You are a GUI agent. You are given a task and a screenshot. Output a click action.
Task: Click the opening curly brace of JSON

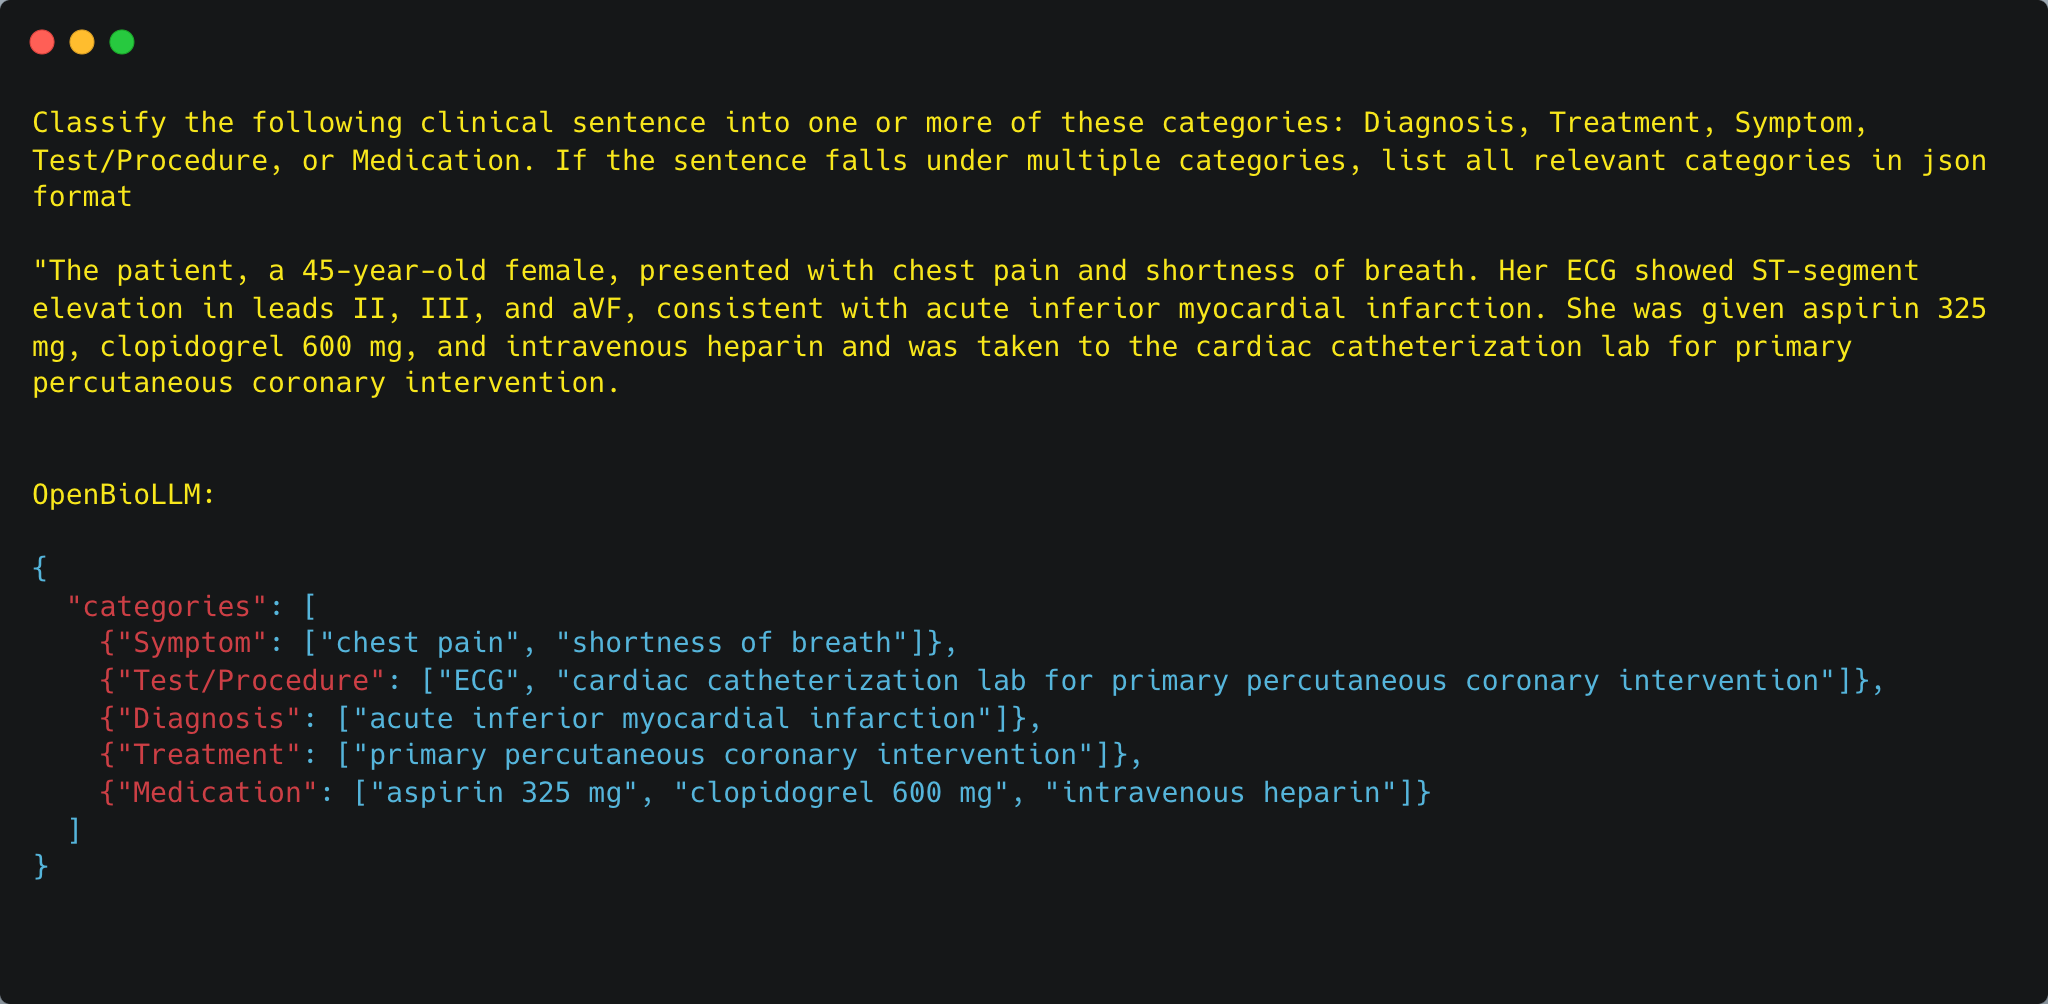pyautogui.click(x=40, y=569)
